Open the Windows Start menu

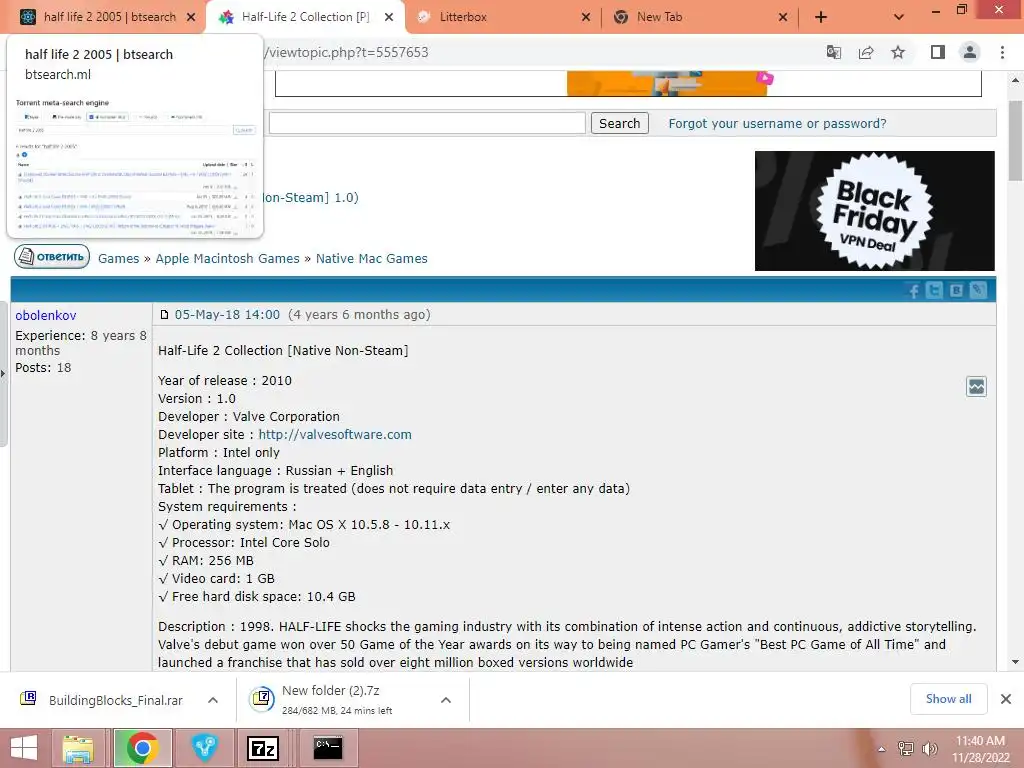click(x=24, y=748)
